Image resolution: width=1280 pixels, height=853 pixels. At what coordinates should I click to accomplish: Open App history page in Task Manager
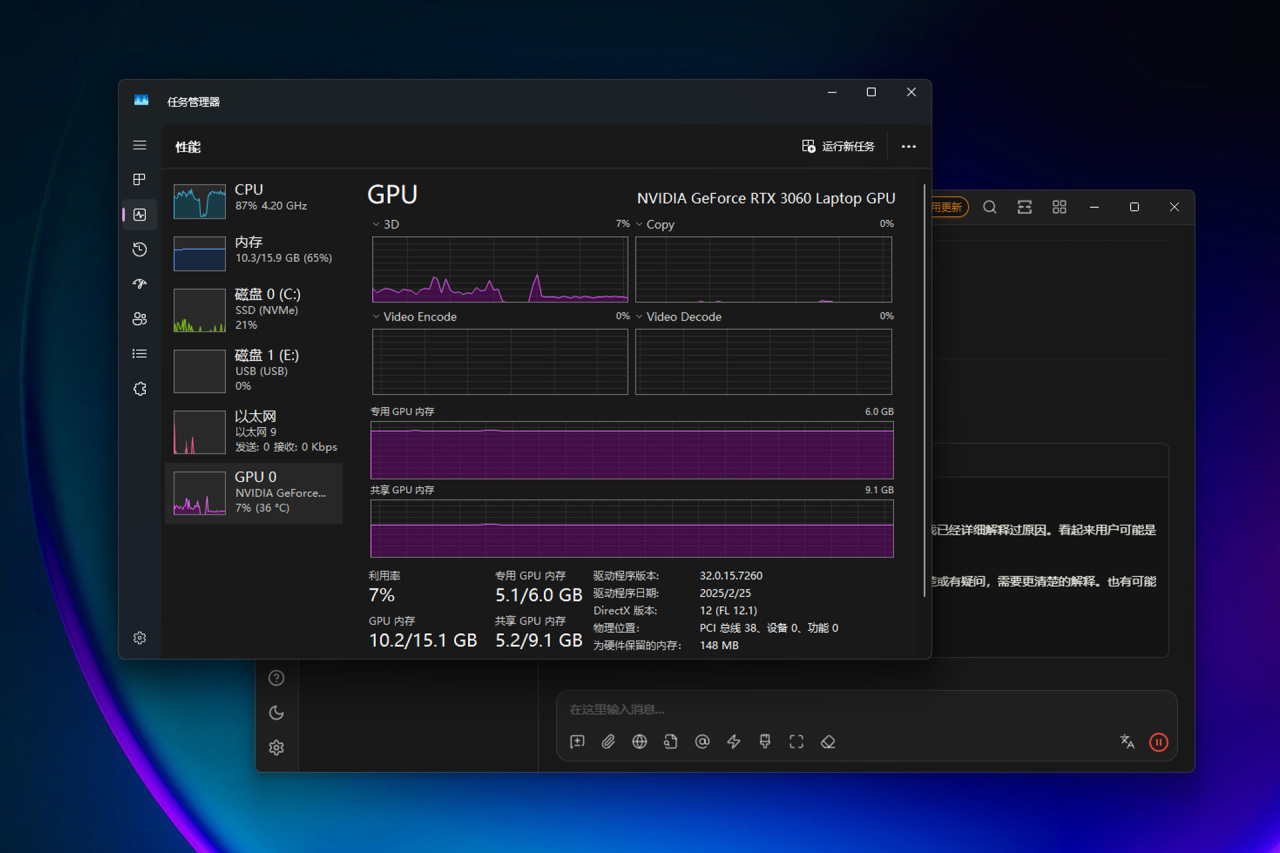pyautogui.click(x=140, y=249)
